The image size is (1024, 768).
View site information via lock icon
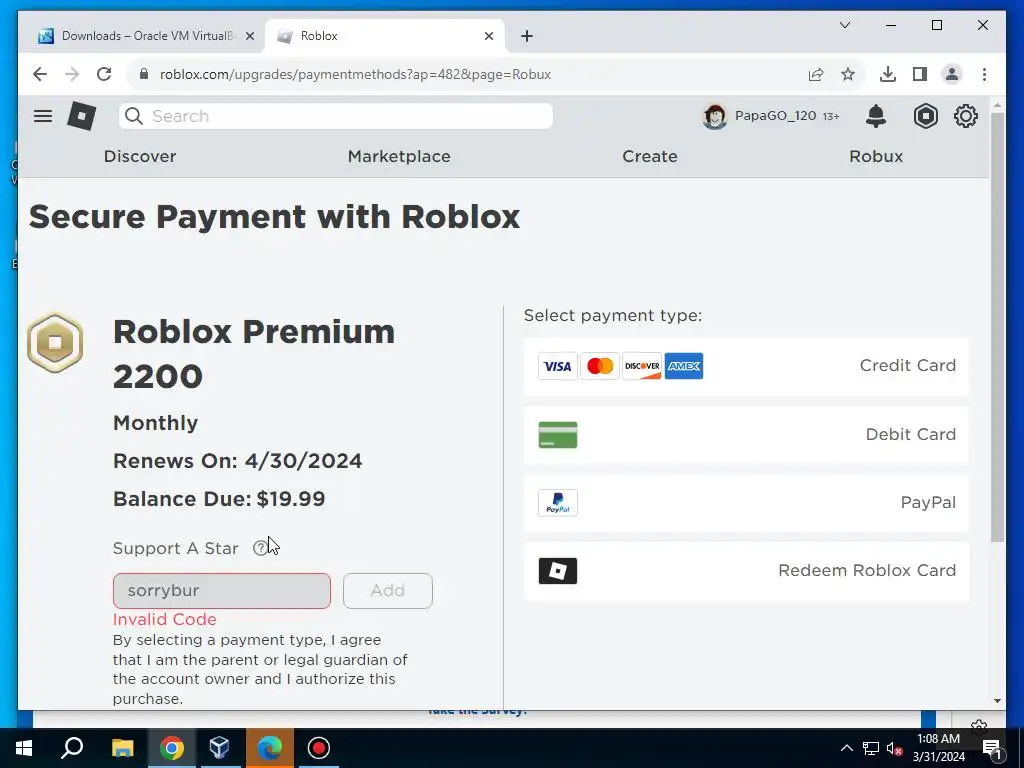144,74
